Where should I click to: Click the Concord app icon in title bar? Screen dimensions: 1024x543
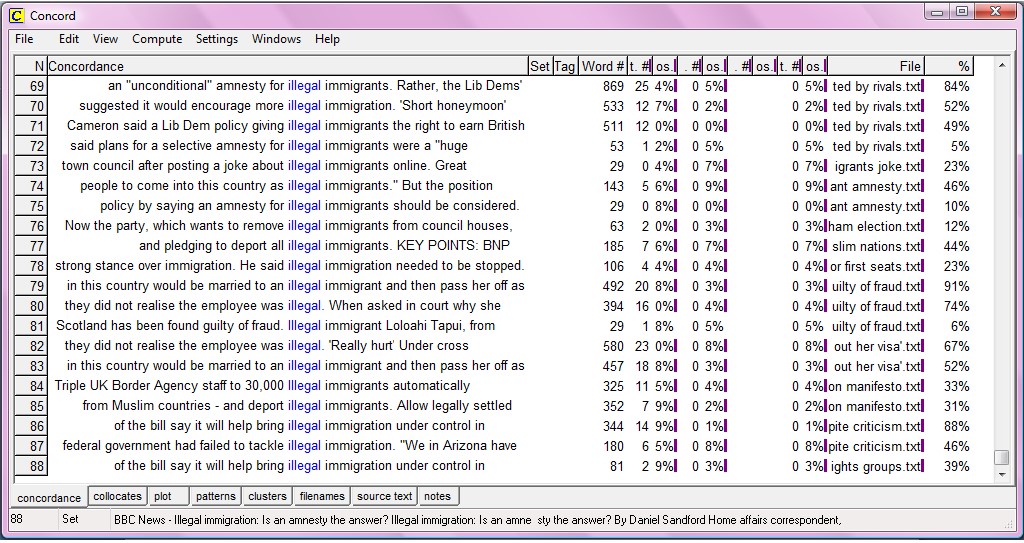17,16
